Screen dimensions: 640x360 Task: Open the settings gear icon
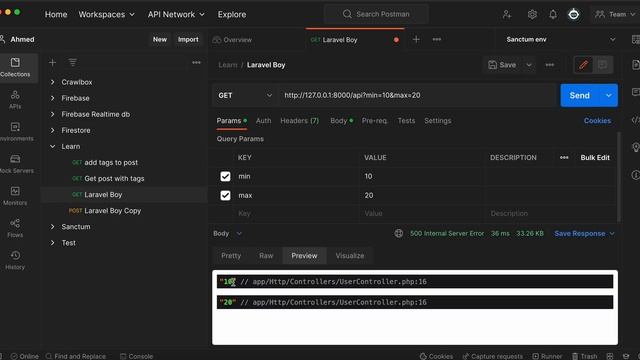(x=532, y=14)
